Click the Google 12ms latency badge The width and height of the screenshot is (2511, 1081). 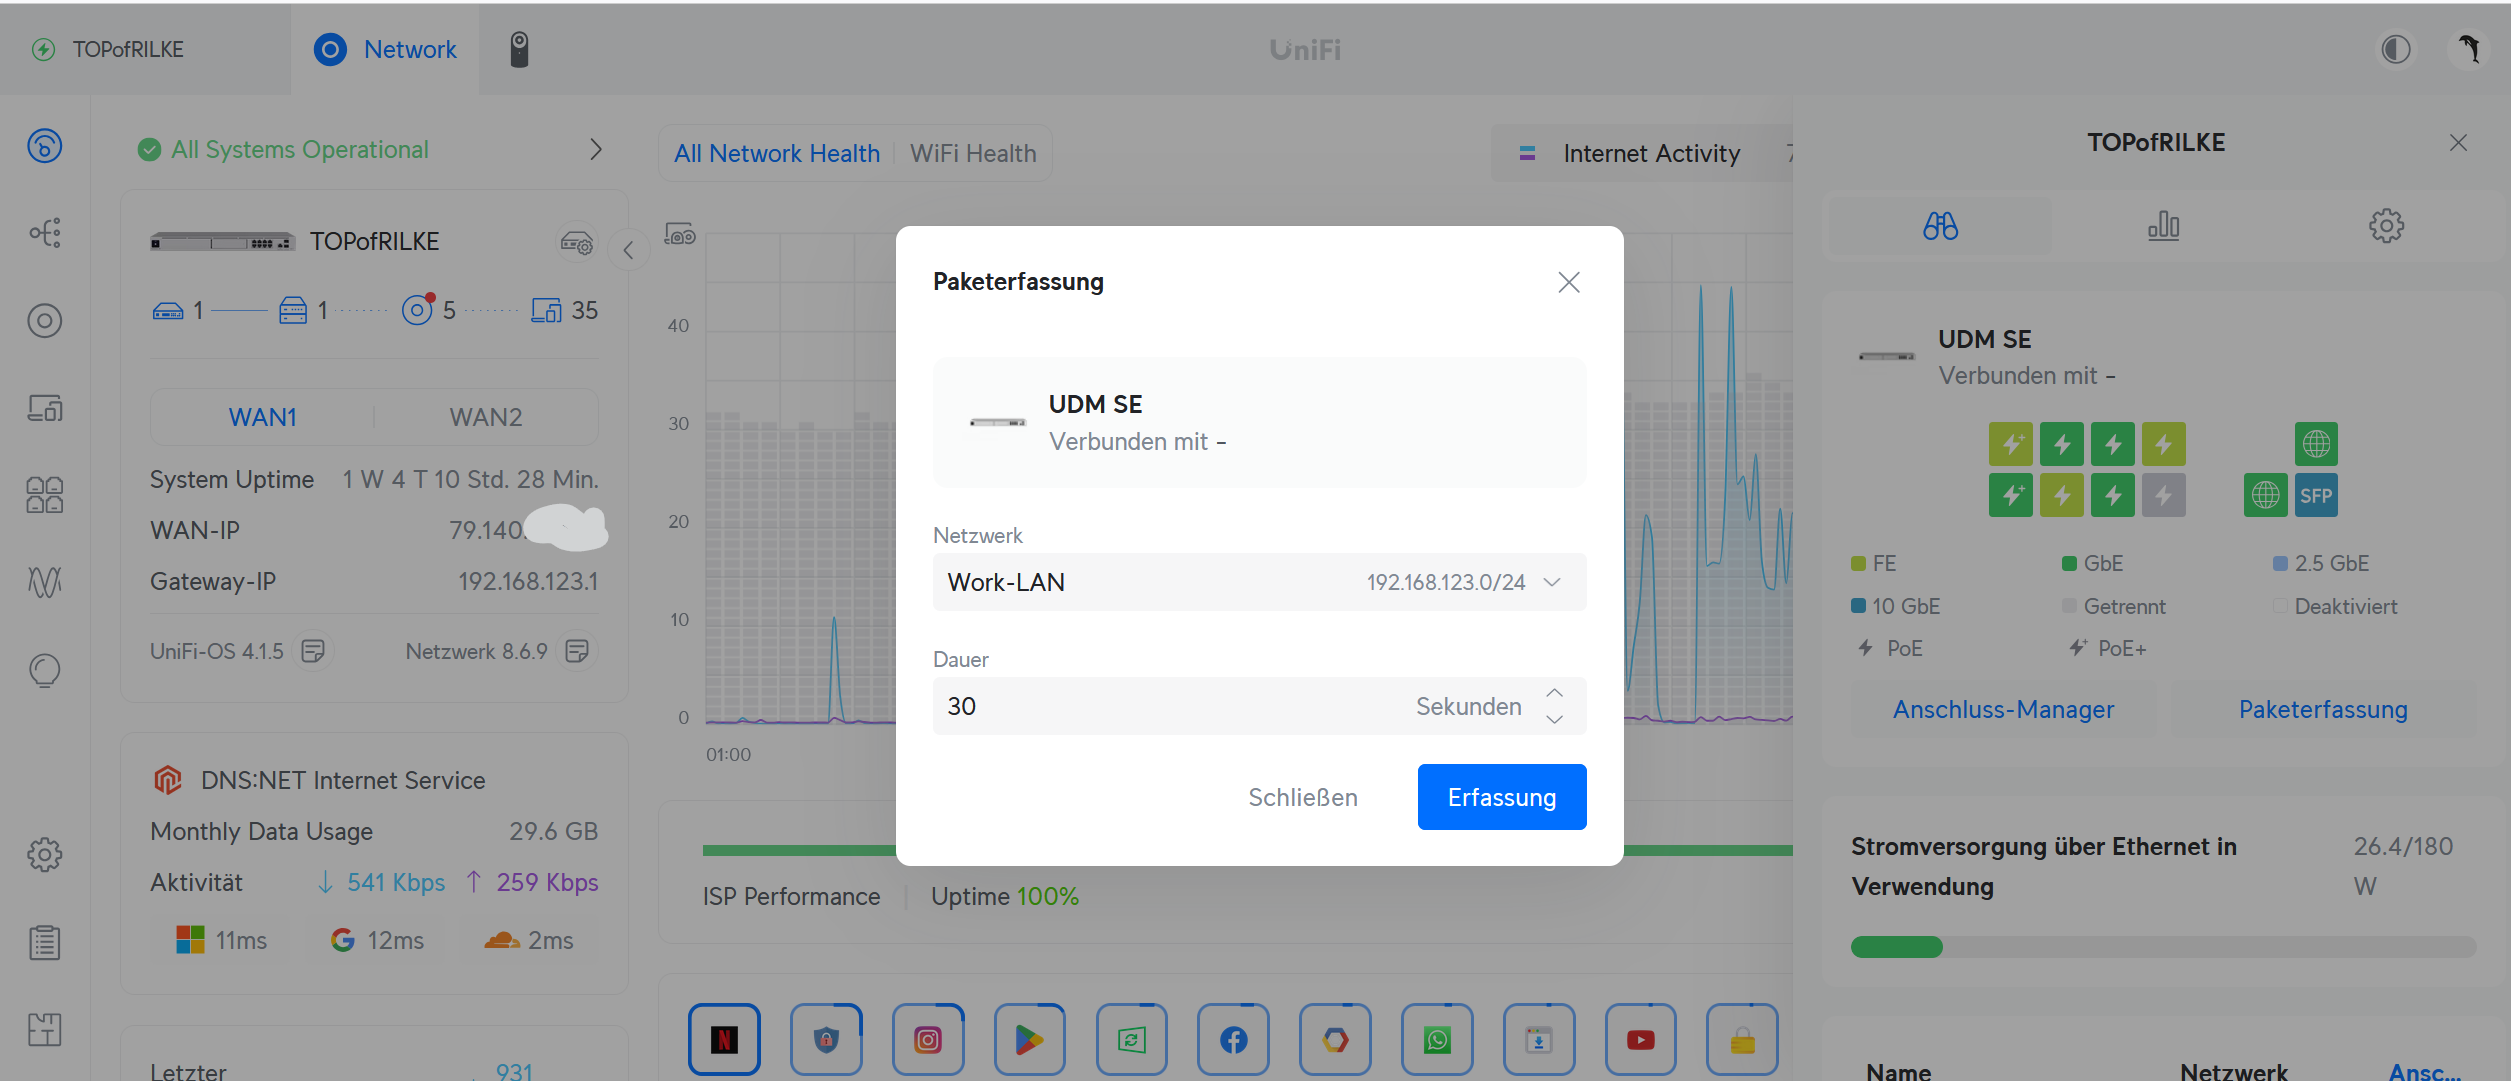click(x=377, y=940)
